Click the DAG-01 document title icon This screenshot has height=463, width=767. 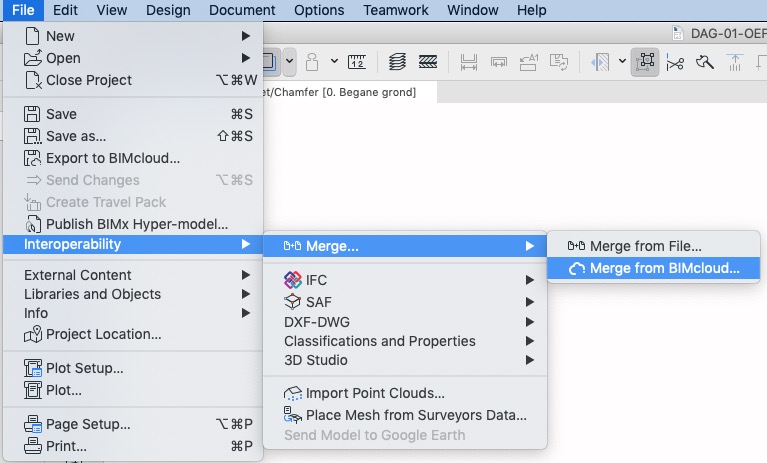pos(678,33)
